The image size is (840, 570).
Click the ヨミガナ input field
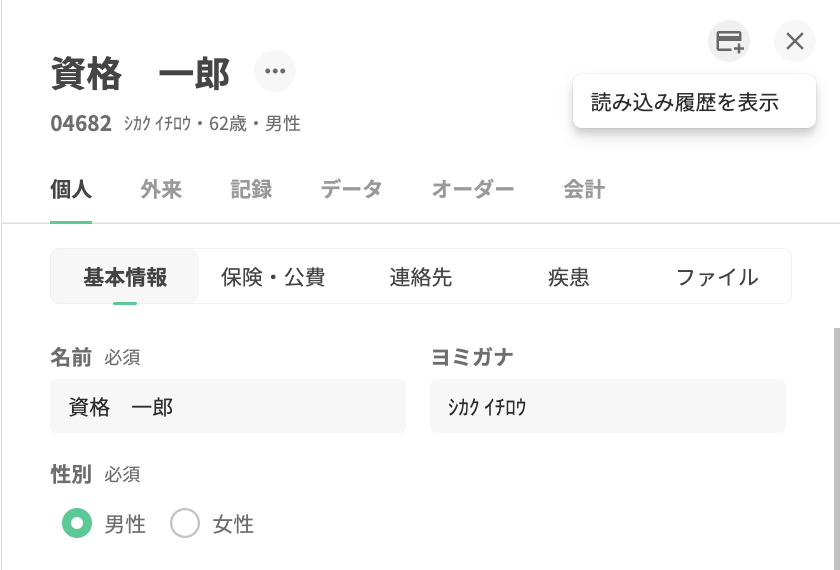coord(607,406)
